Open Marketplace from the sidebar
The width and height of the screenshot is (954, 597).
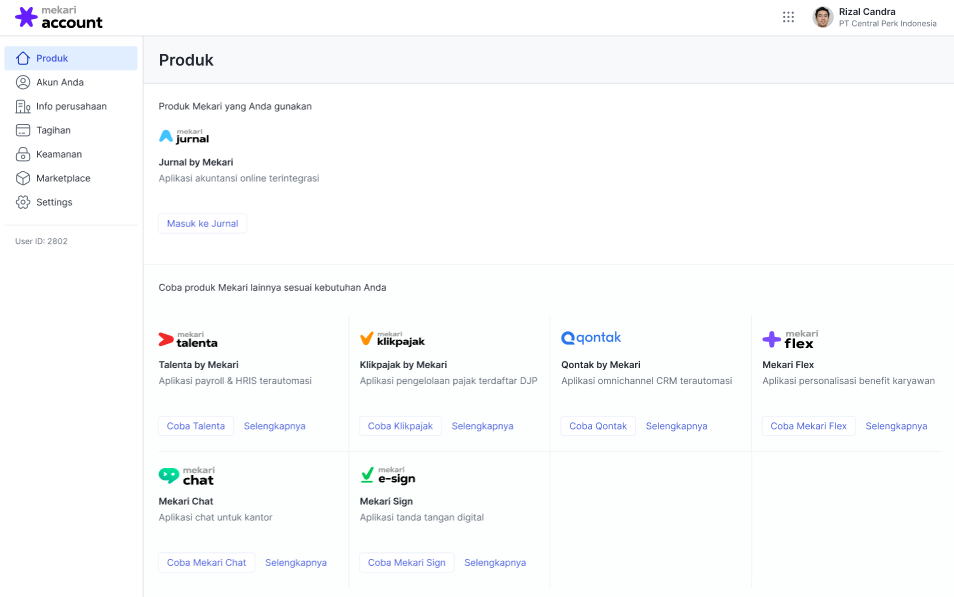coord(62,178)
